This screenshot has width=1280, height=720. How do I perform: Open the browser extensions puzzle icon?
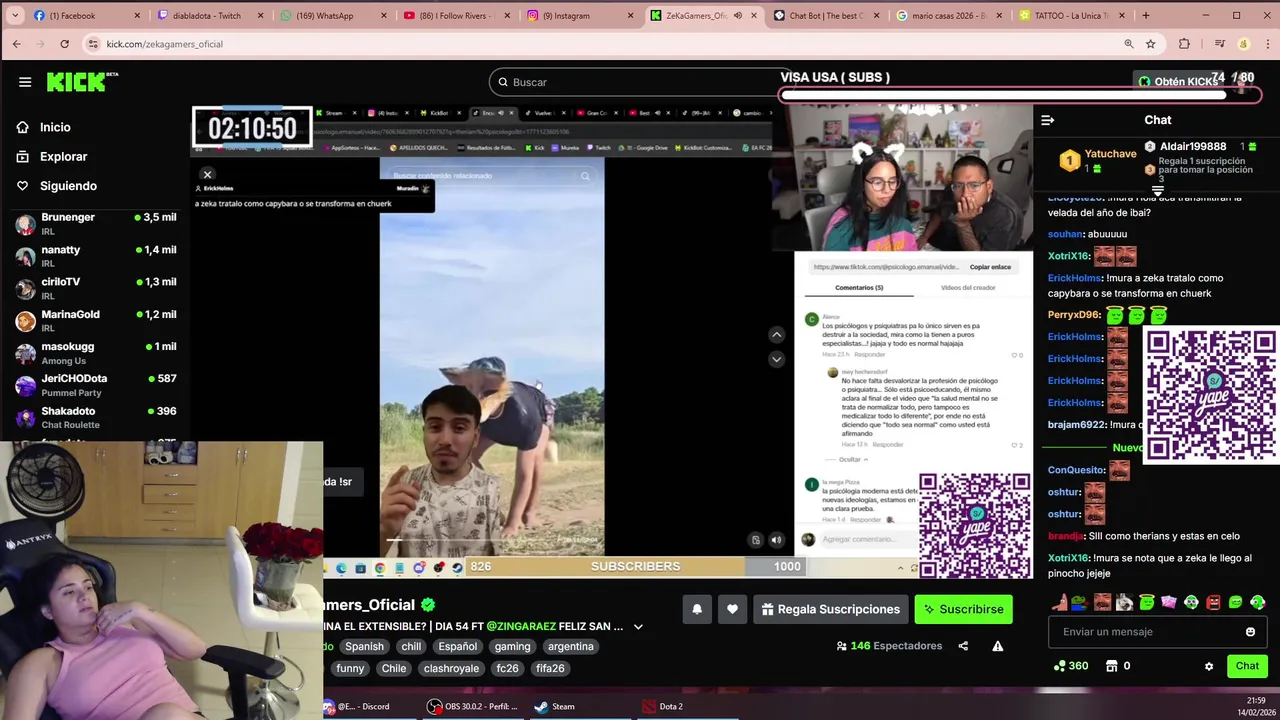point(1185,44)
